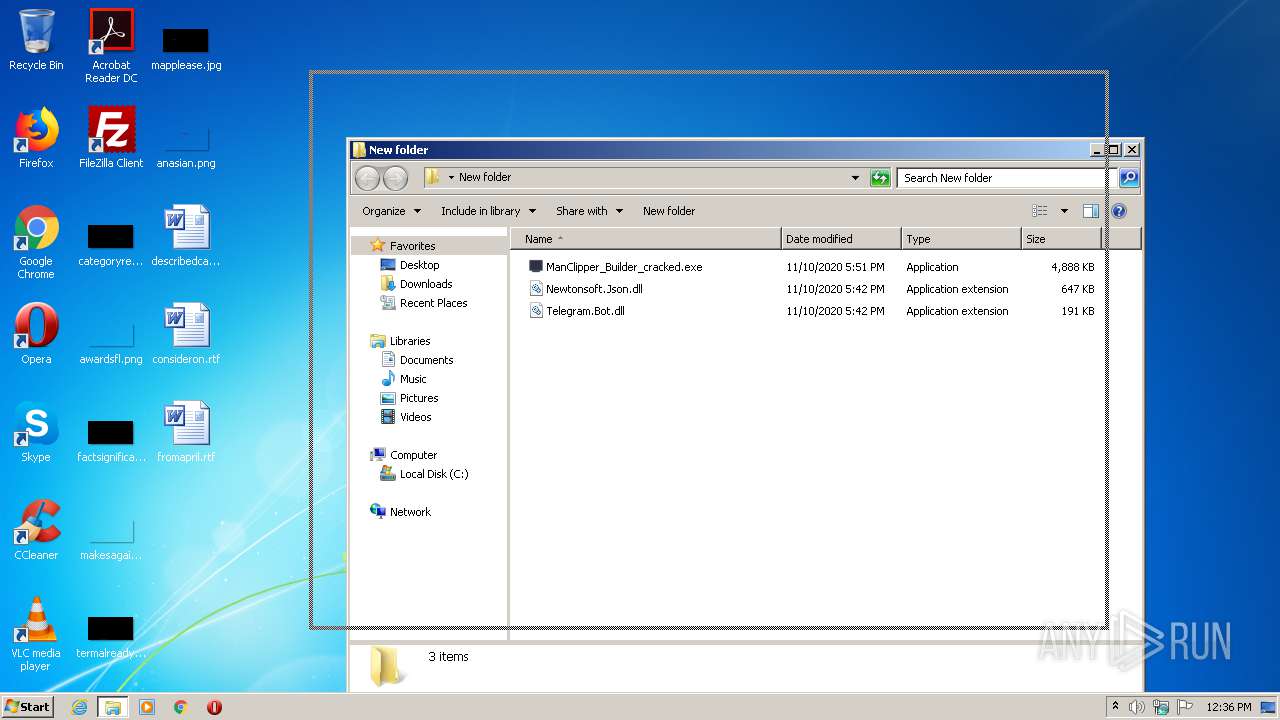Click the search magnifier icon
Screen dimensions: 1280x720
coord(1129,178)
